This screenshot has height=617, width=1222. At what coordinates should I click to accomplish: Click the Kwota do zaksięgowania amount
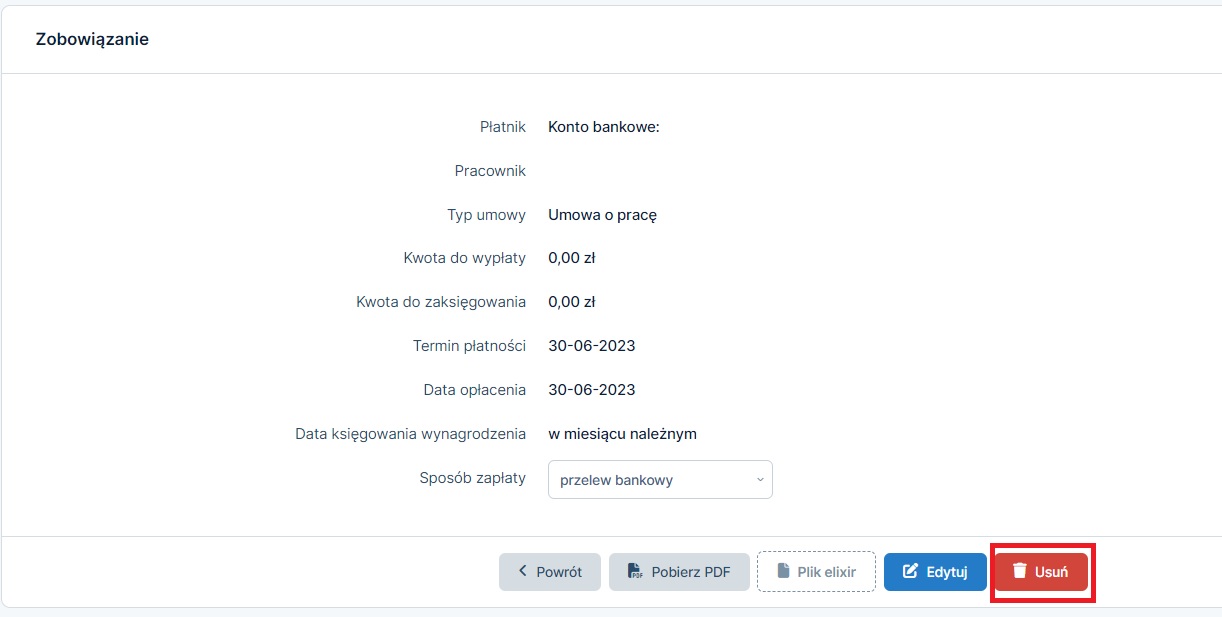[x=571, y=302]
